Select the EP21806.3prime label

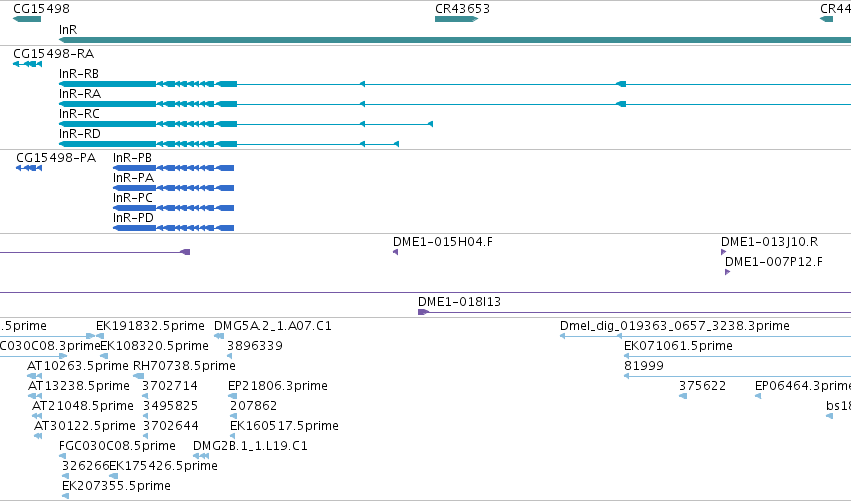[278, 386]
